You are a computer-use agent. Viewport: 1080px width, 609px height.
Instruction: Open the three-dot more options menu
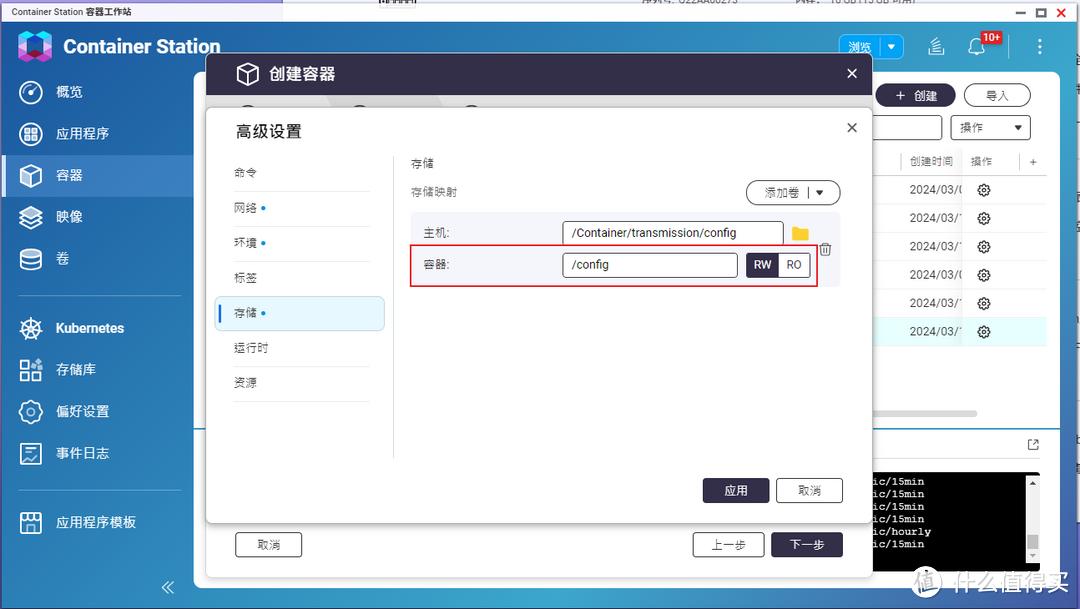[1039, 46]
